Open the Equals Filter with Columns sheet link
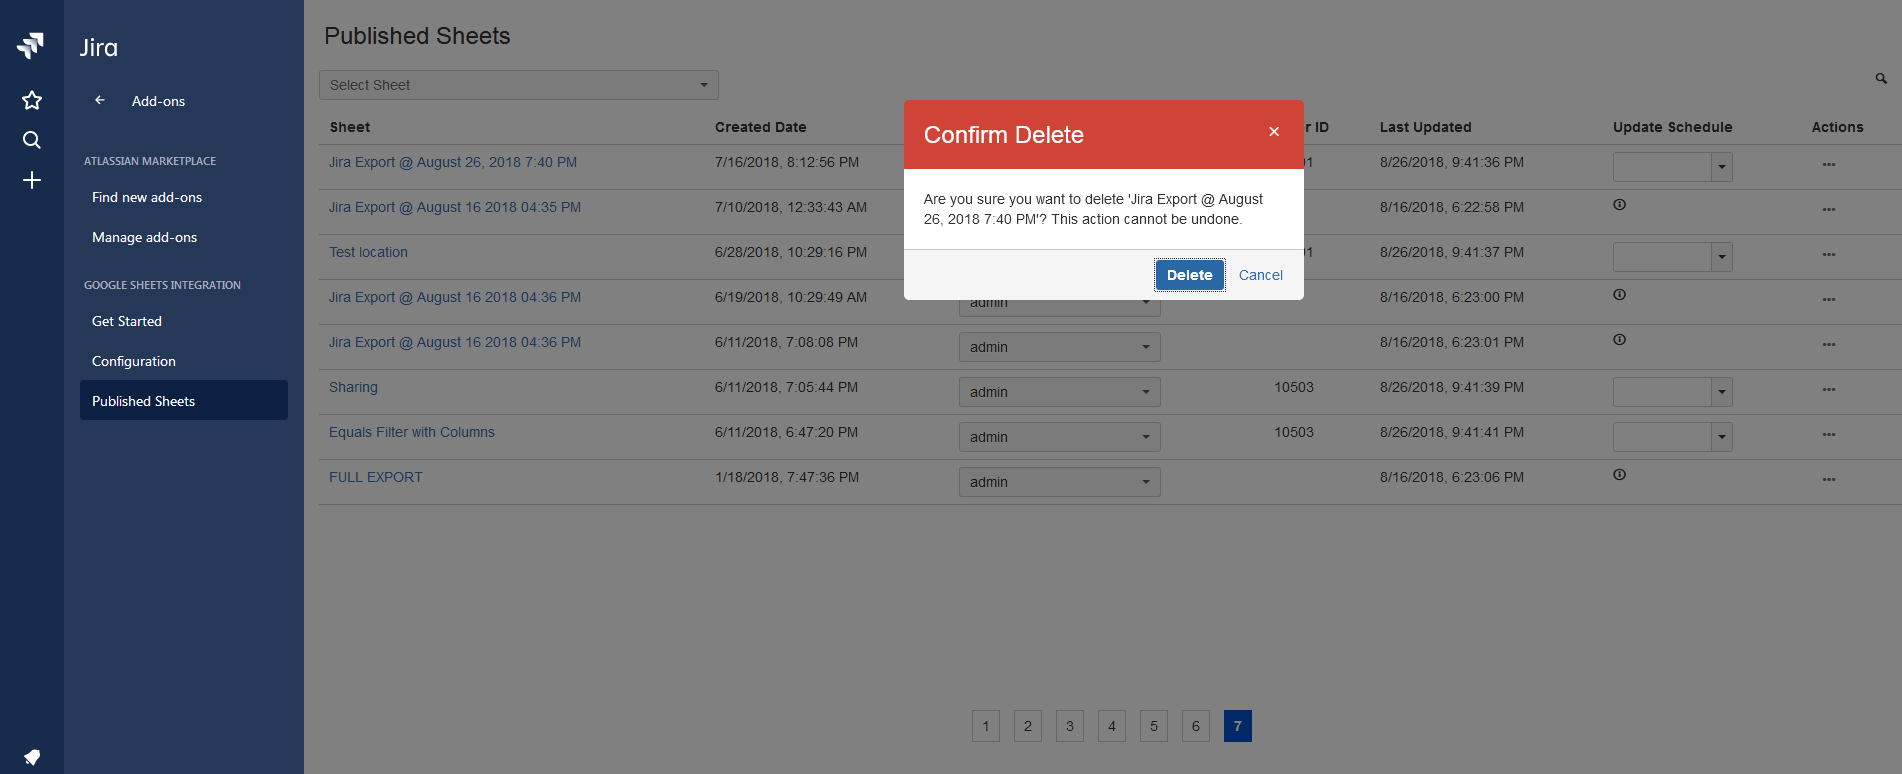The width and height of the screenshot is (1902, 774). 412,432
